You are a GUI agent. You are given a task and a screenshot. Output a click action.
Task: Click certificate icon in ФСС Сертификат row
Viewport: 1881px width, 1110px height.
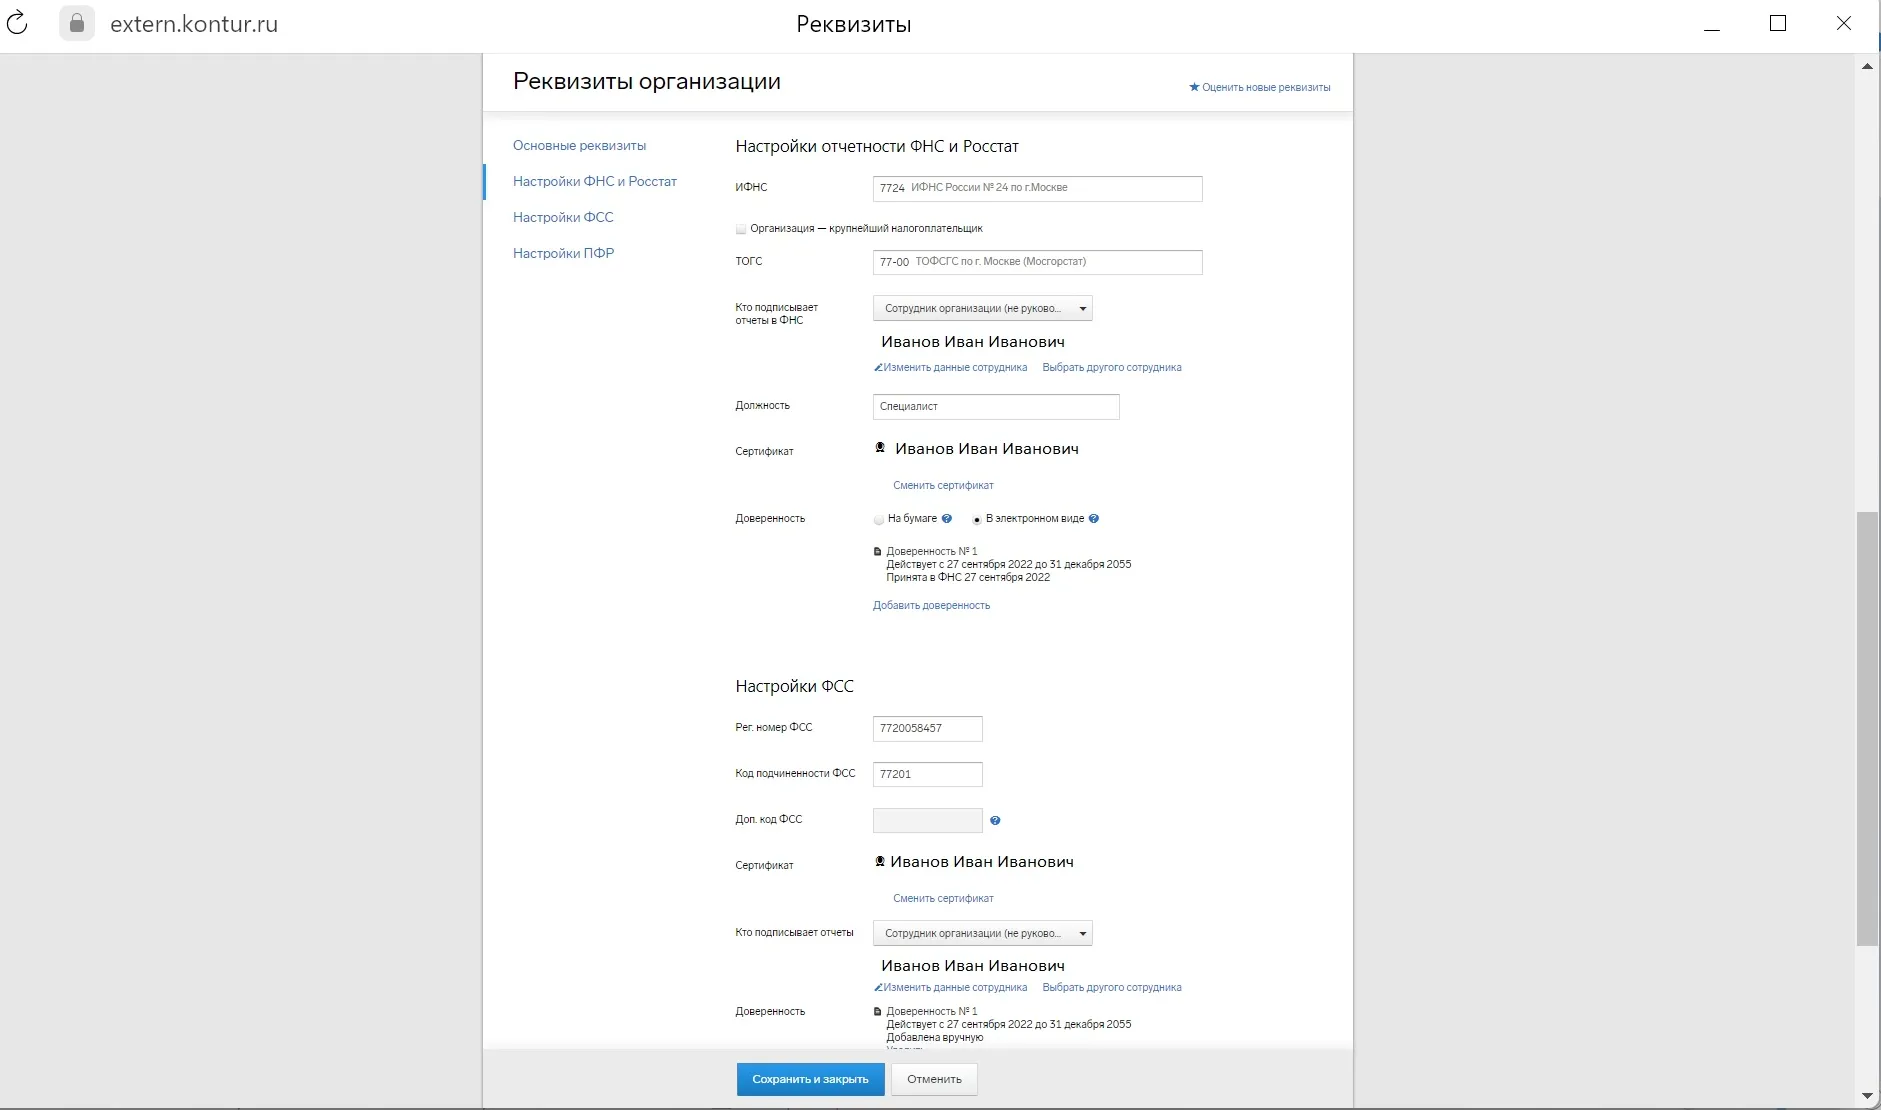pos(880,861)
